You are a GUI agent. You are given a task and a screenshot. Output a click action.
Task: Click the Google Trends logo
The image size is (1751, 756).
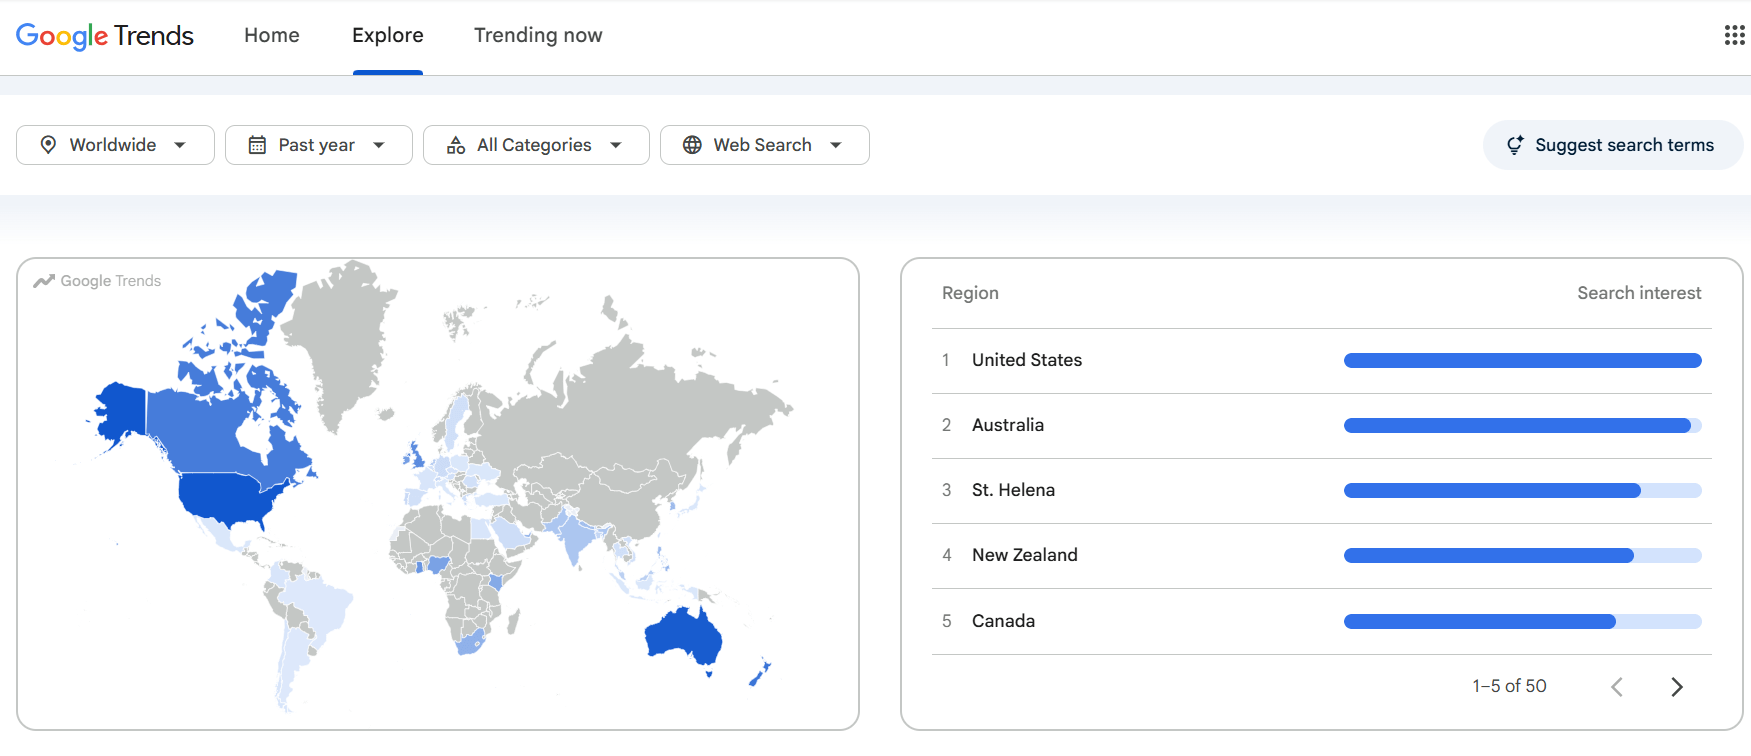(105, 36)
